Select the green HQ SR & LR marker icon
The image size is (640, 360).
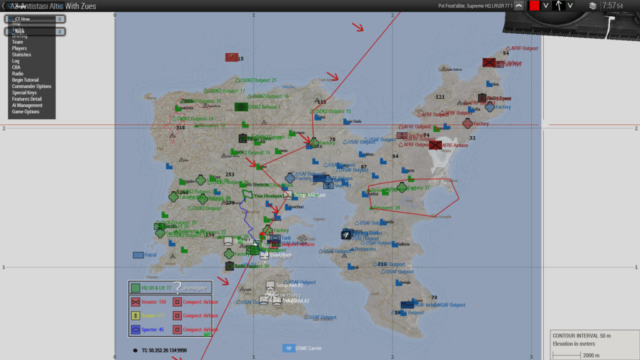[x=136, y=288]
